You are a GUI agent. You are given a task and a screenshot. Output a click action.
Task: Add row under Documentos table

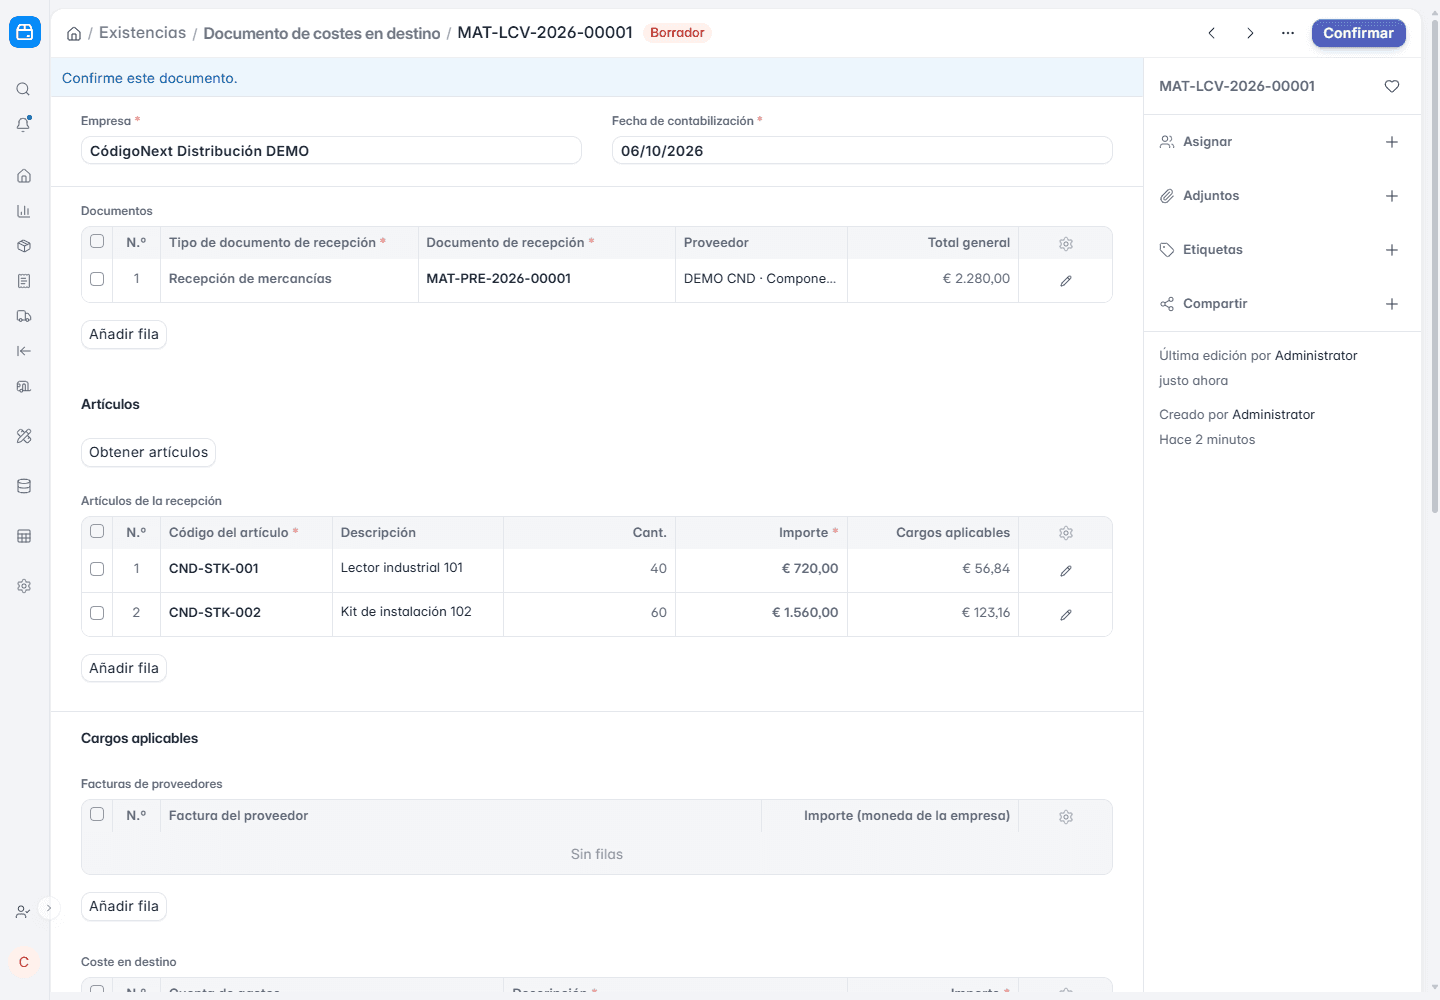pos(124,334)
